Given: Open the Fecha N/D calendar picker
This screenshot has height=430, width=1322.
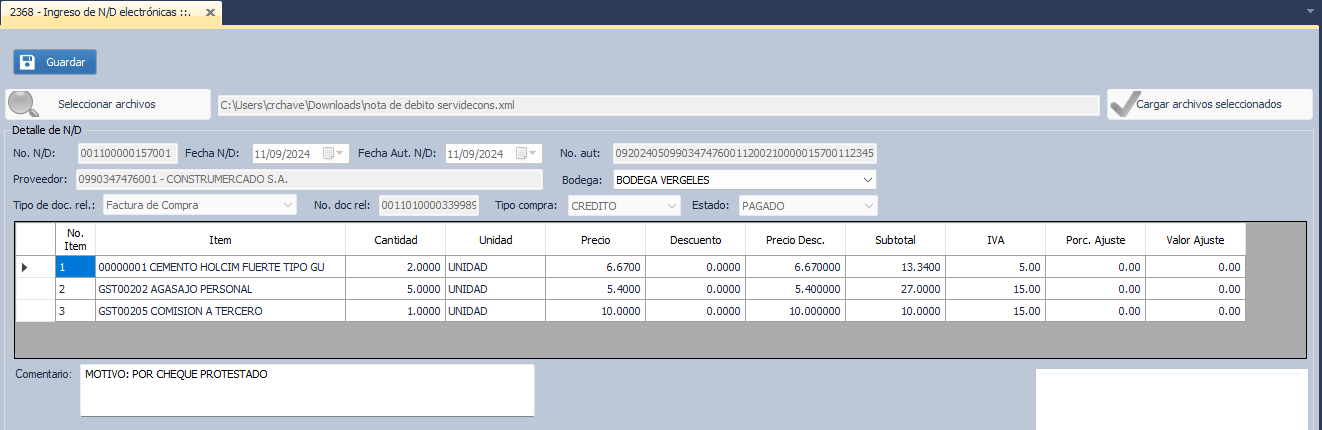Looking at the screenshot, I should click(x=329, y=154).
